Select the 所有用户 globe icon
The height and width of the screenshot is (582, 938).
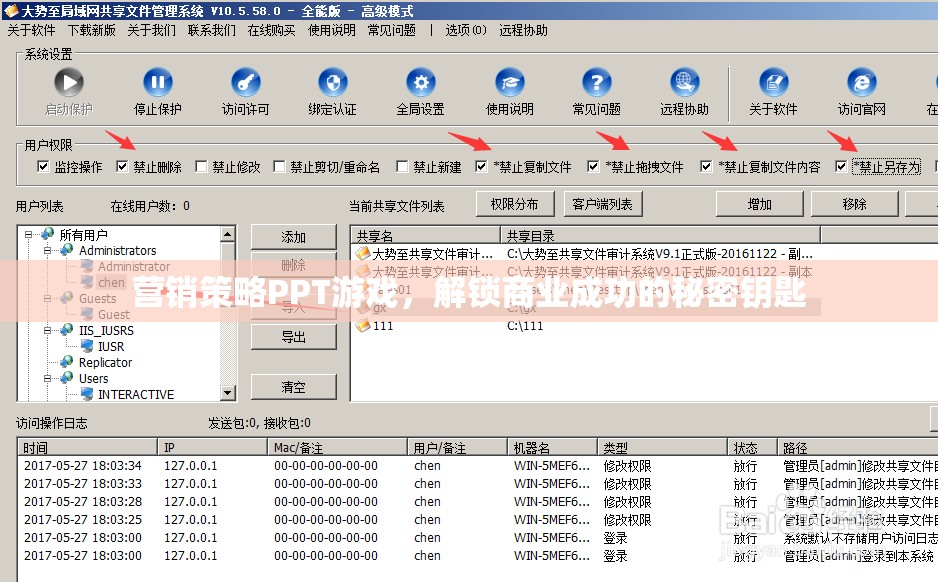click(47, 234)
